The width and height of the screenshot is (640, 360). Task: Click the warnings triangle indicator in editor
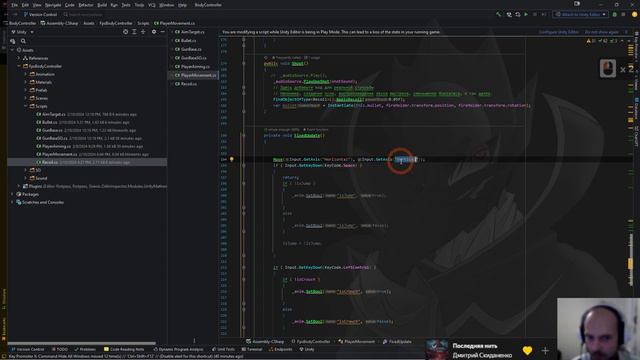(x=591, y=41)
